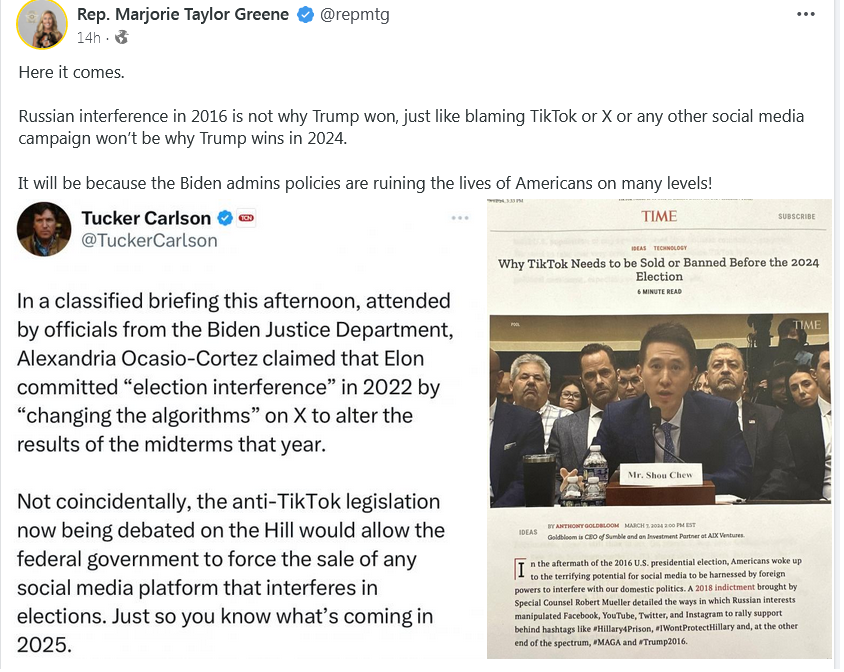Open the Rep. Marjorie Taylor Greene name link

coord(183,15)
